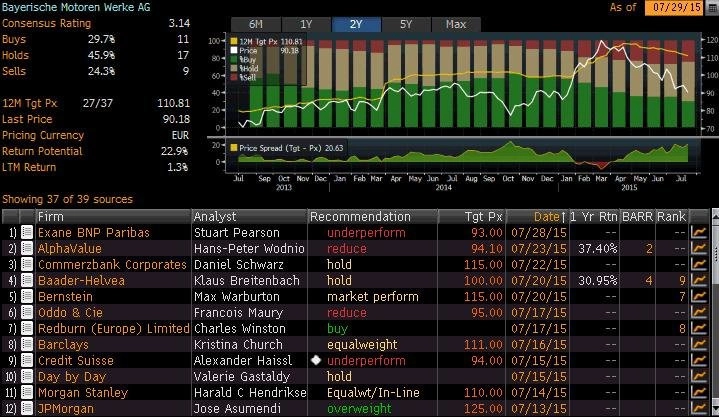Switch chart range to 6M tab
Image resolution: width=719 pixels, height=417 pixels.
click(x=255, y=24)
